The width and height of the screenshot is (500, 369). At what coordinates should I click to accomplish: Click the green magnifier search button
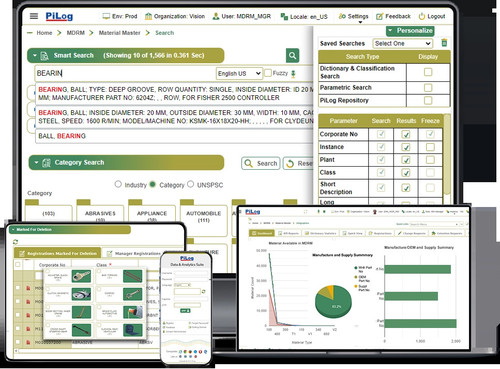pos(292,55)
